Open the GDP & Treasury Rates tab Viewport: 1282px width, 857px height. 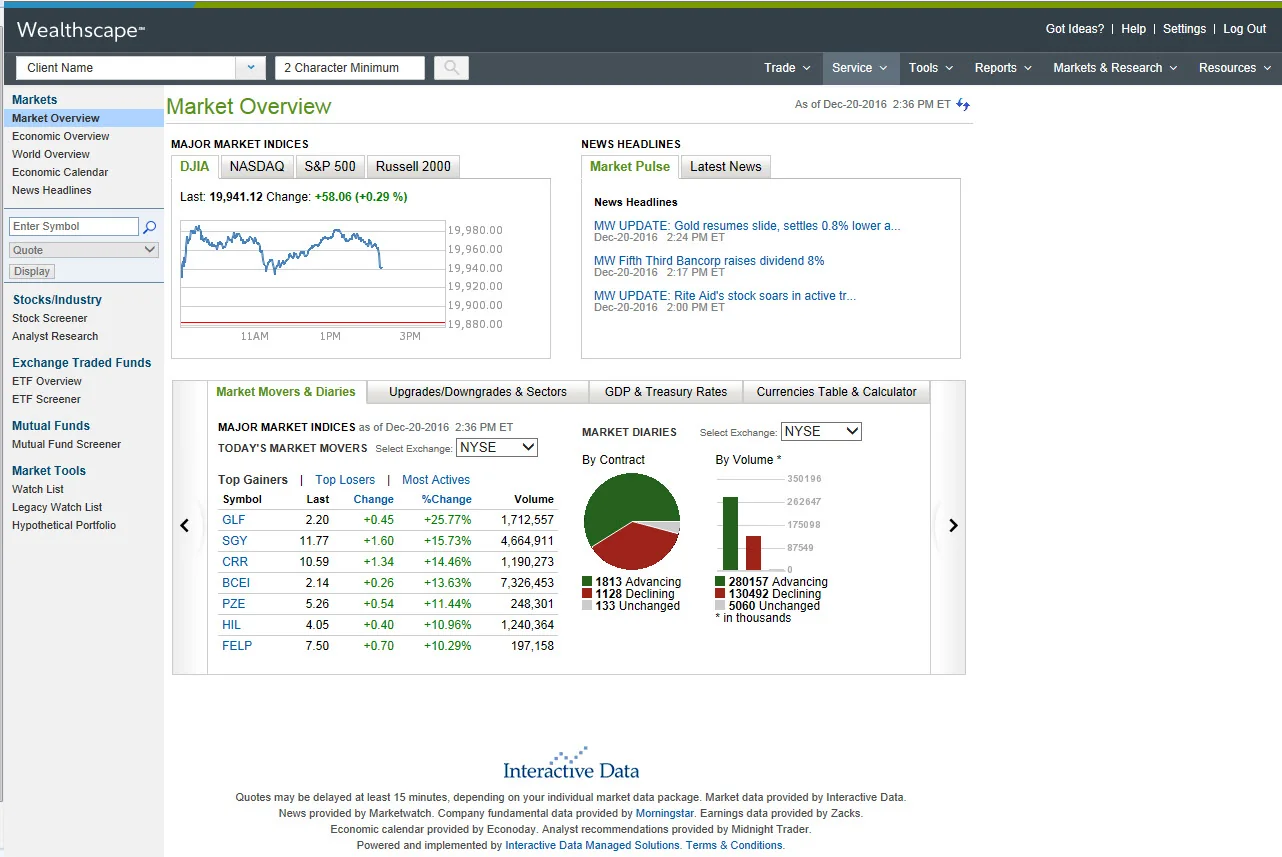click(665, 392)
